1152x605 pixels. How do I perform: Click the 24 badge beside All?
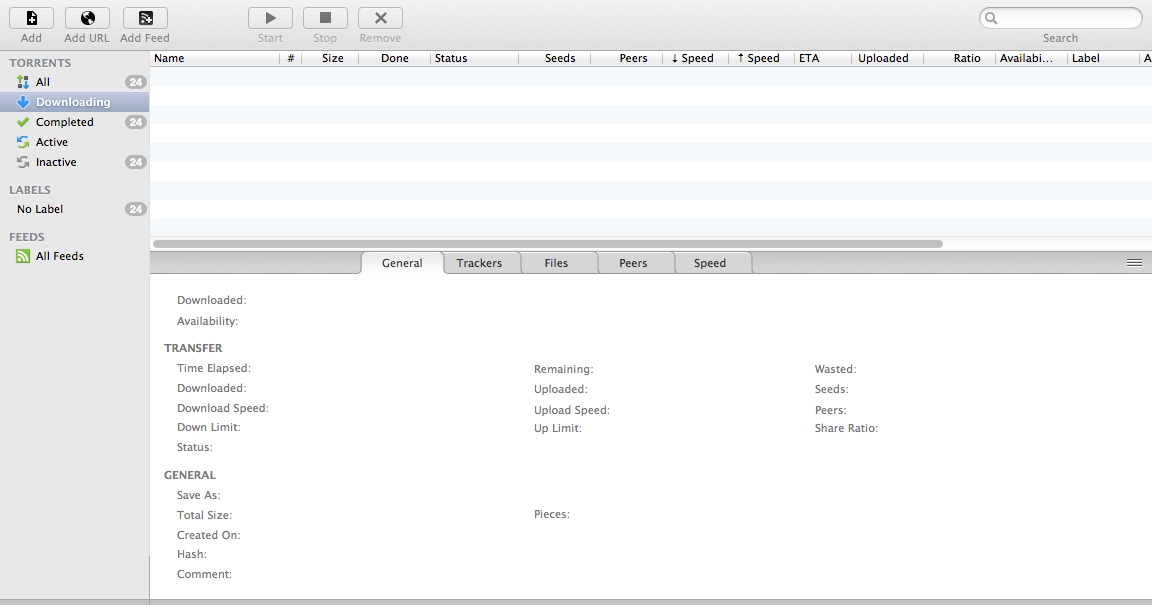[135, 82]
